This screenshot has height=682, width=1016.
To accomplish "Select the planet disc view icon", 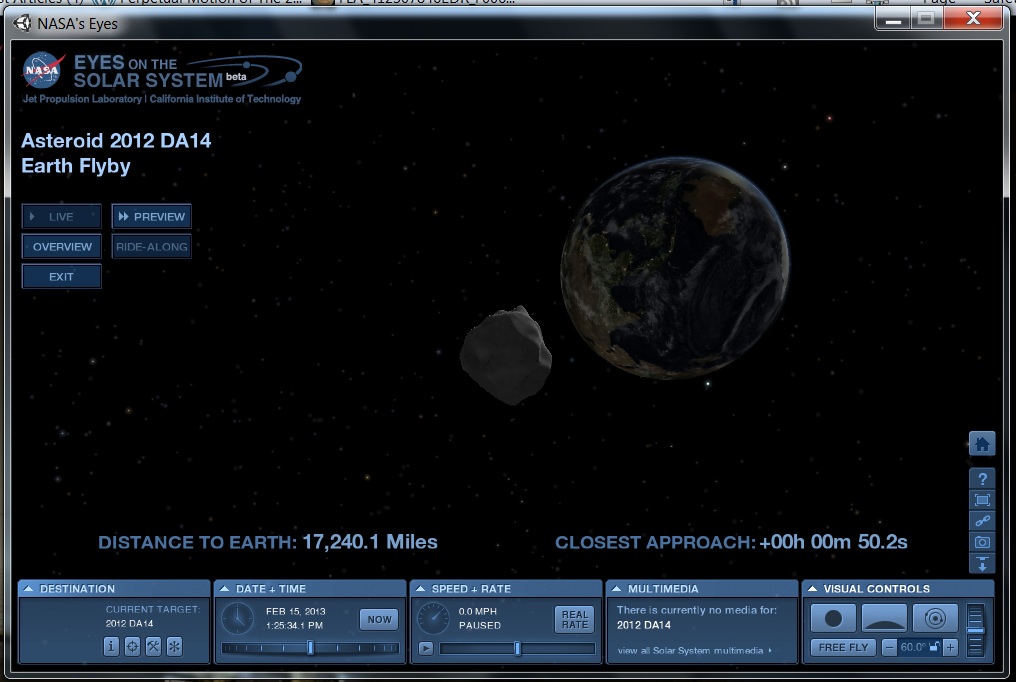I will click(x=833, y=619).
